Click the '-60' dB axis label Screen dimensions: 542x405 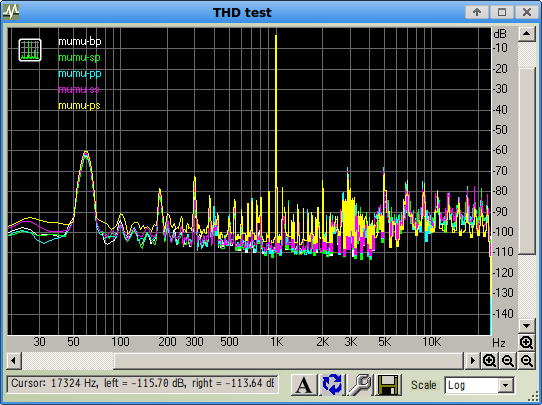pyautogui.click(x=500, y=150)
